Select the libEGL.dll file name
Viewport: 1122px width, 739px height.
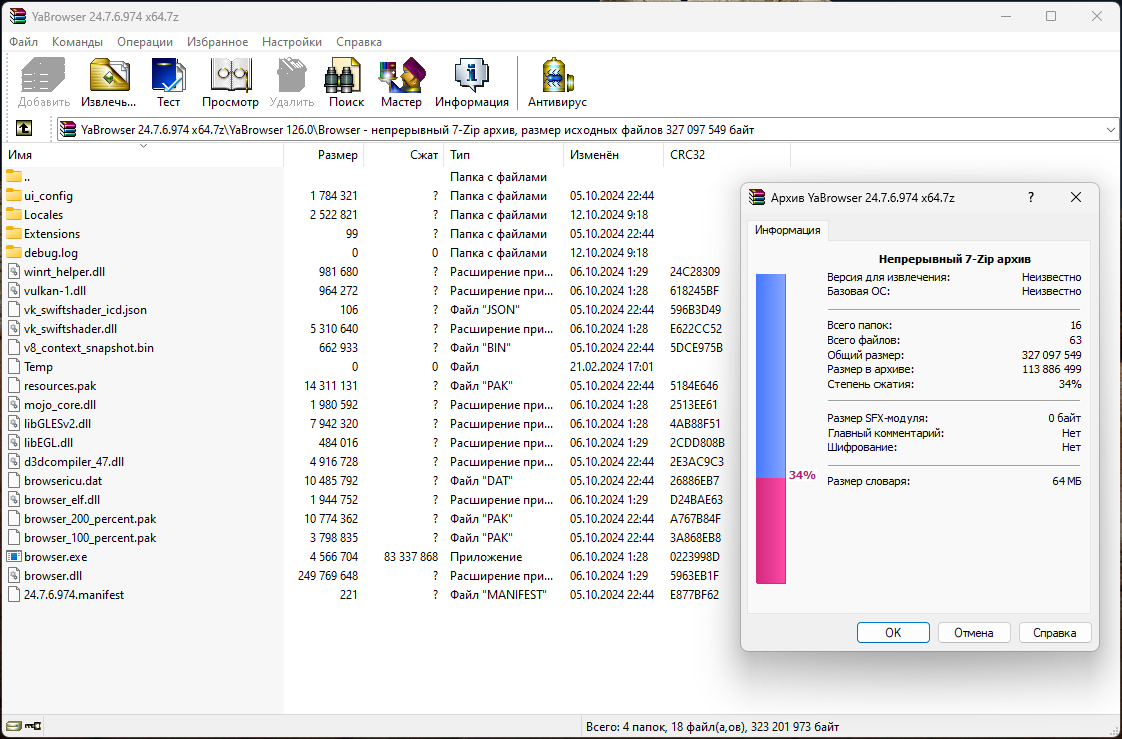[x=49, y=443]
